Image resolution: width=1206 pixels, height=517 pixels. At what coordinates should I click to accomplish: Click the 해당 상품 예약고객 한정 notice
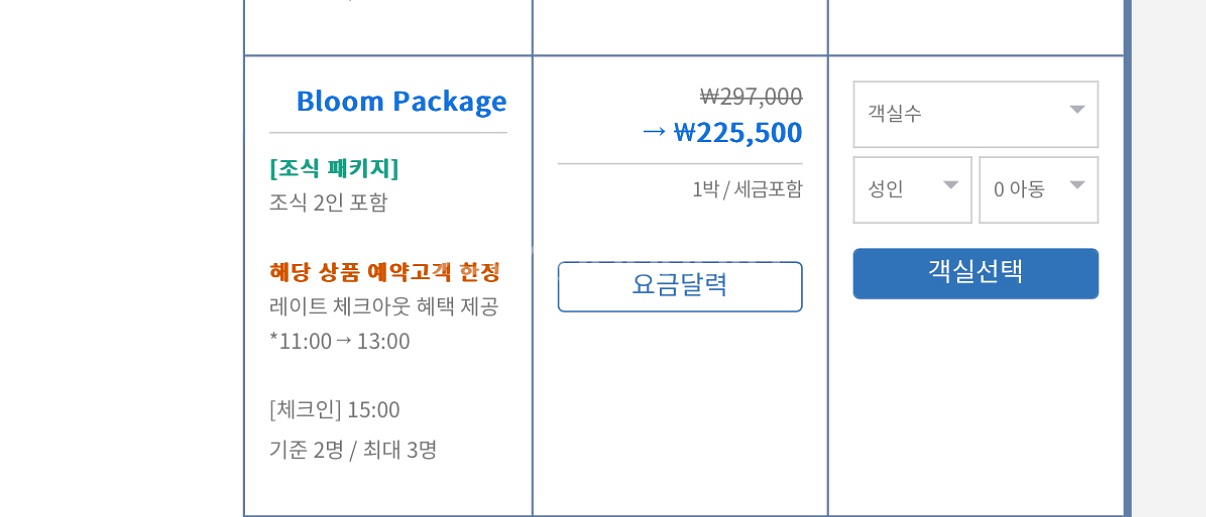[x=385, y=271]
